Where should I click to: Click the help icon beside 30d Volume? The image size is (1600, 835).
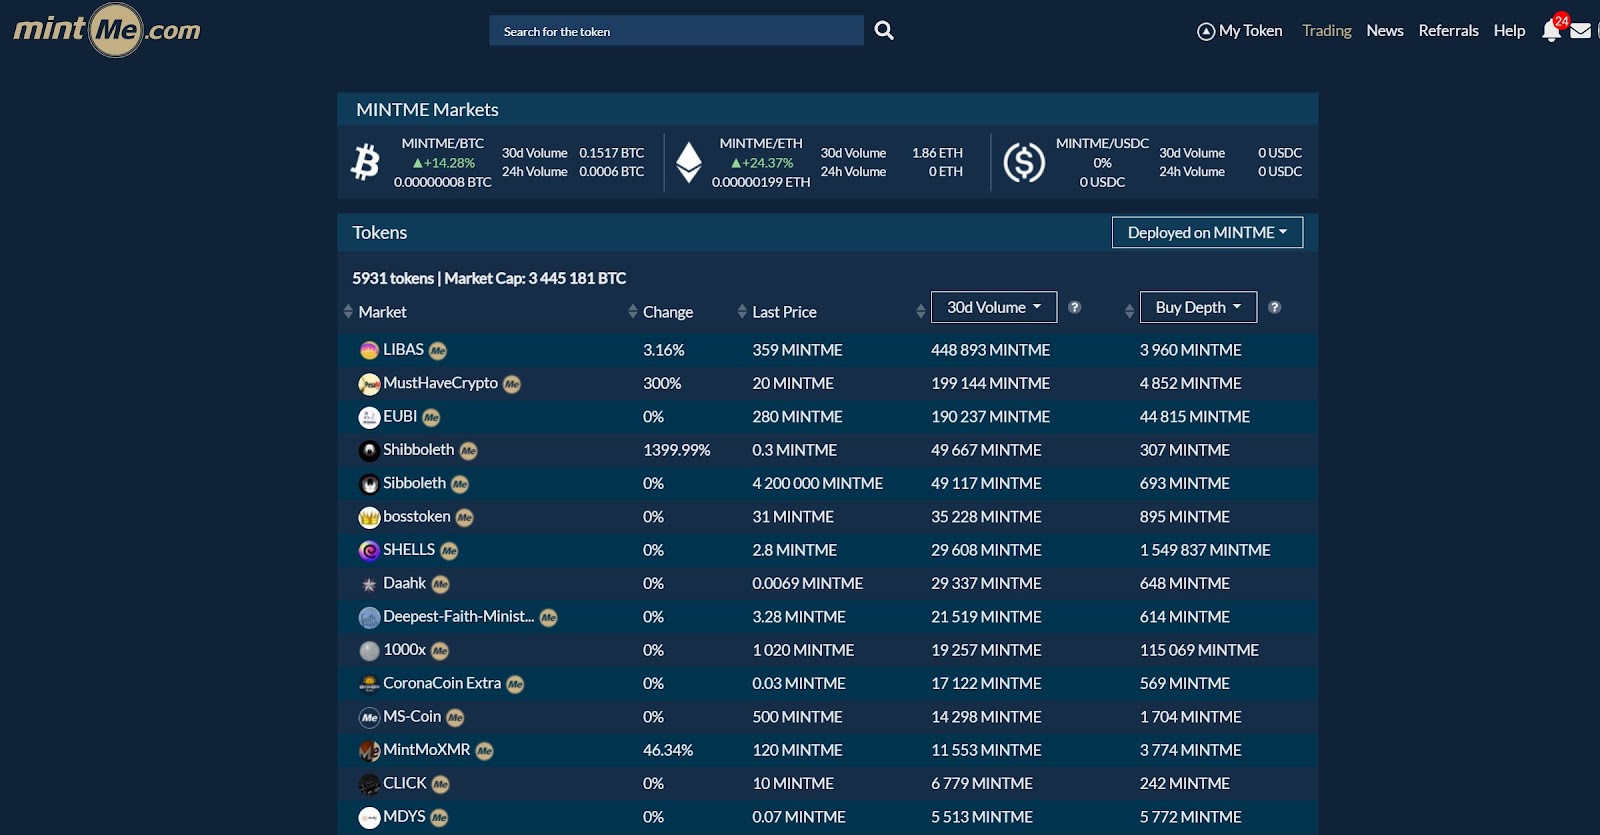[1075, 307]
